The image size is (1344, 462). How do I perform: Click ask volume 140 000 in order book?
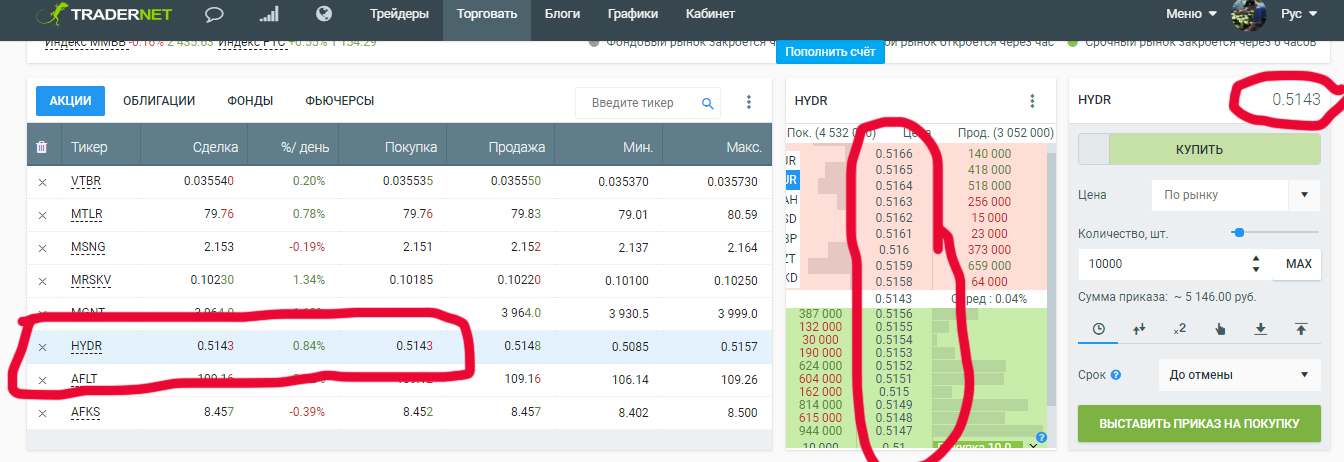pyautogui.click(x=988, y=154)
